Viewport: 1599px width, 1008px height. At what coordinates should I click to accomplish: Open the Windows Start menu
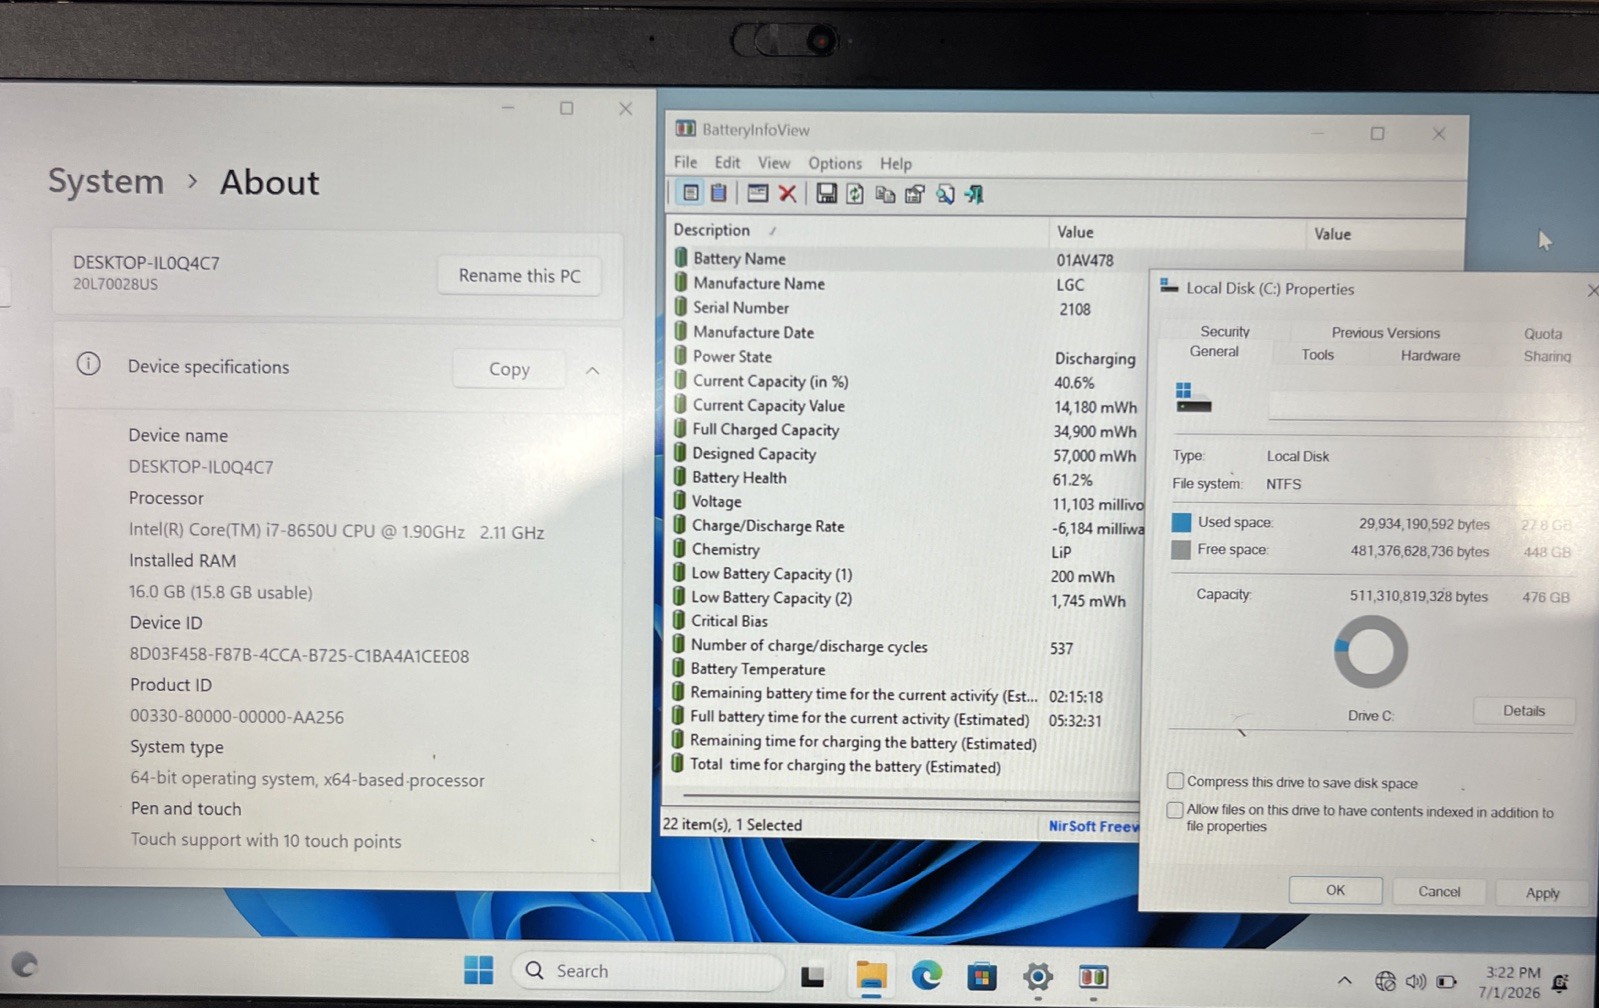coord(478,970)
